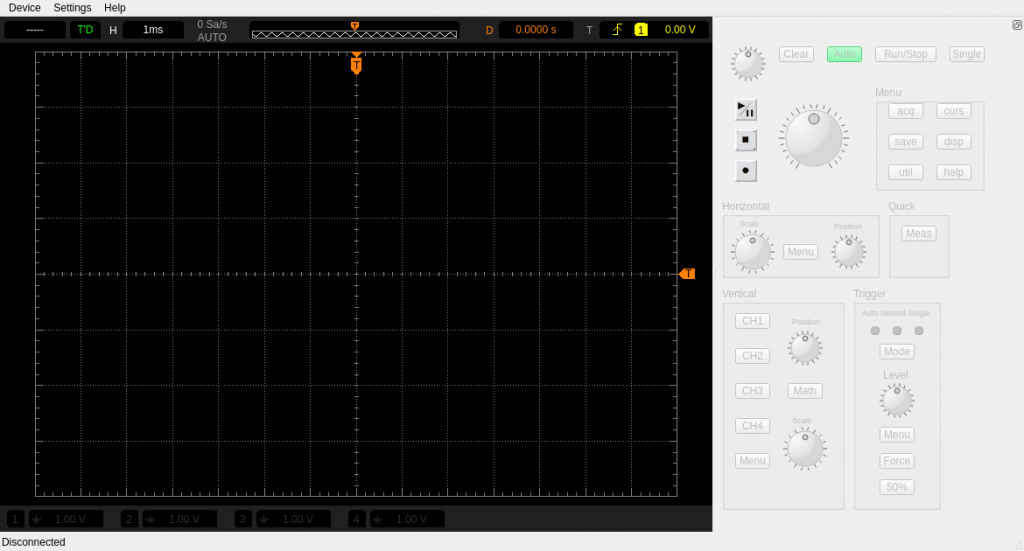Click the rising edge trigger slope icon
Image resolution: width=1024 pixels, height=551 pixels.
click(x=617, y=30)
